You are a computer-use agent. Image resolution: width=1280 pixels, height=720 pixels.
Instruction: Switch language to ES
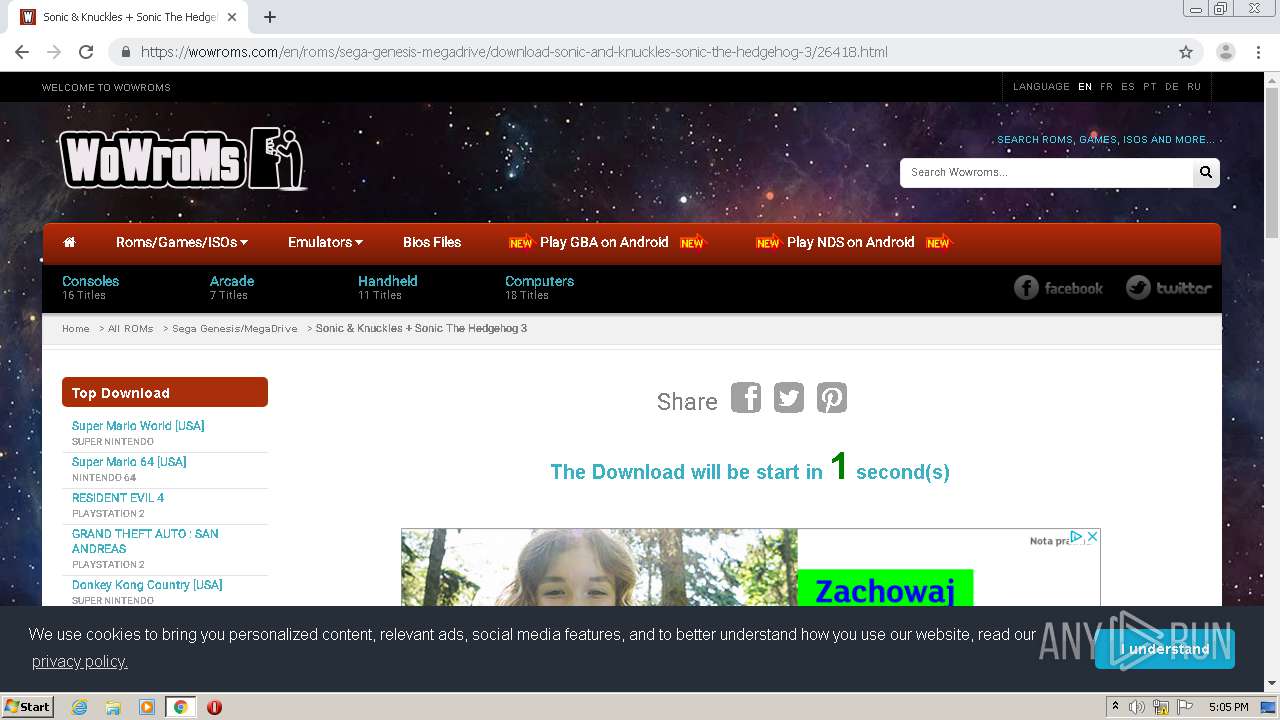tap(1128, 87)
